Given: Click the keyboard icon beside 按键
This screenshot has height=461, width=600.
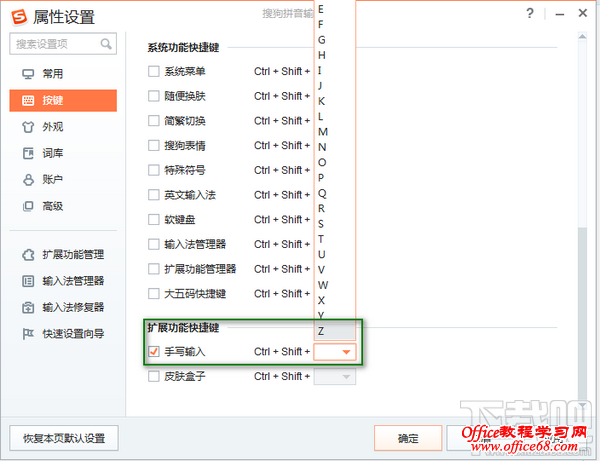Looking at the screenshot, I should tap(28, 101).
